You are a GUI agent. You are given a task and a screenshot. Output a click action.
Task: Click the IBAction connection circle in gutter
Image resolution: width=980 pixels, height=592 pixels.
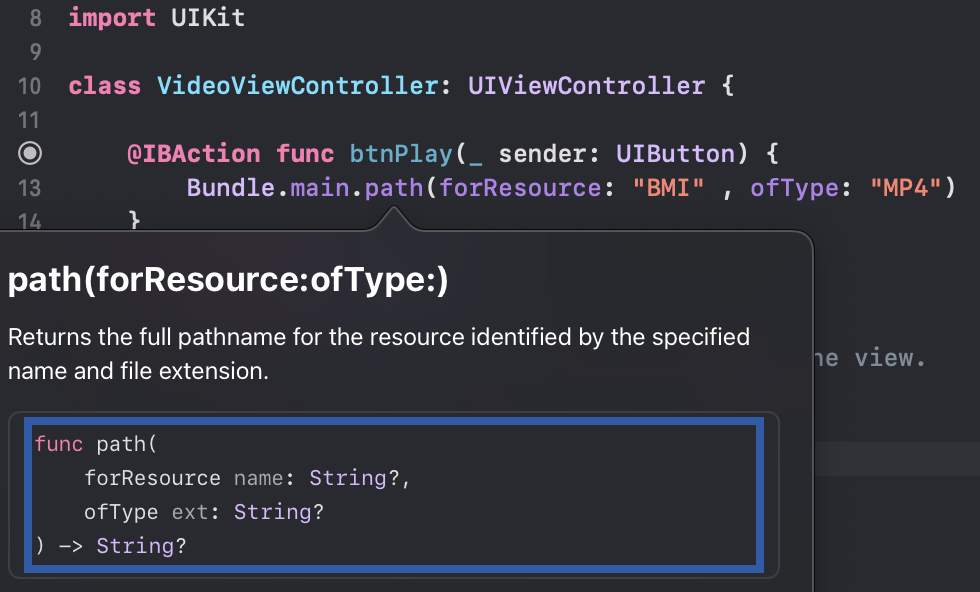[x=30, y=153]
